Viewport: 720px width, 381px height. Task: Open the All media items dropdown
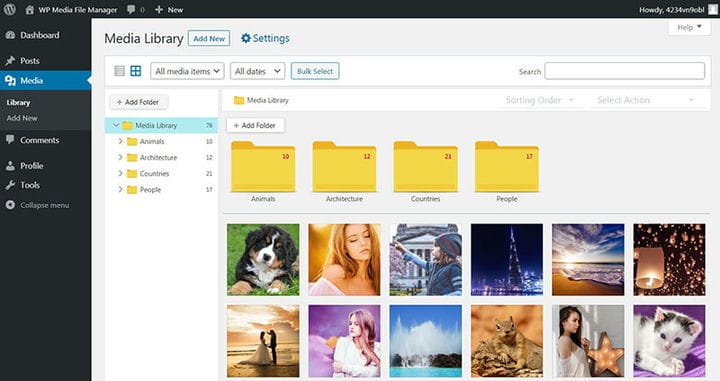(187, 71)
